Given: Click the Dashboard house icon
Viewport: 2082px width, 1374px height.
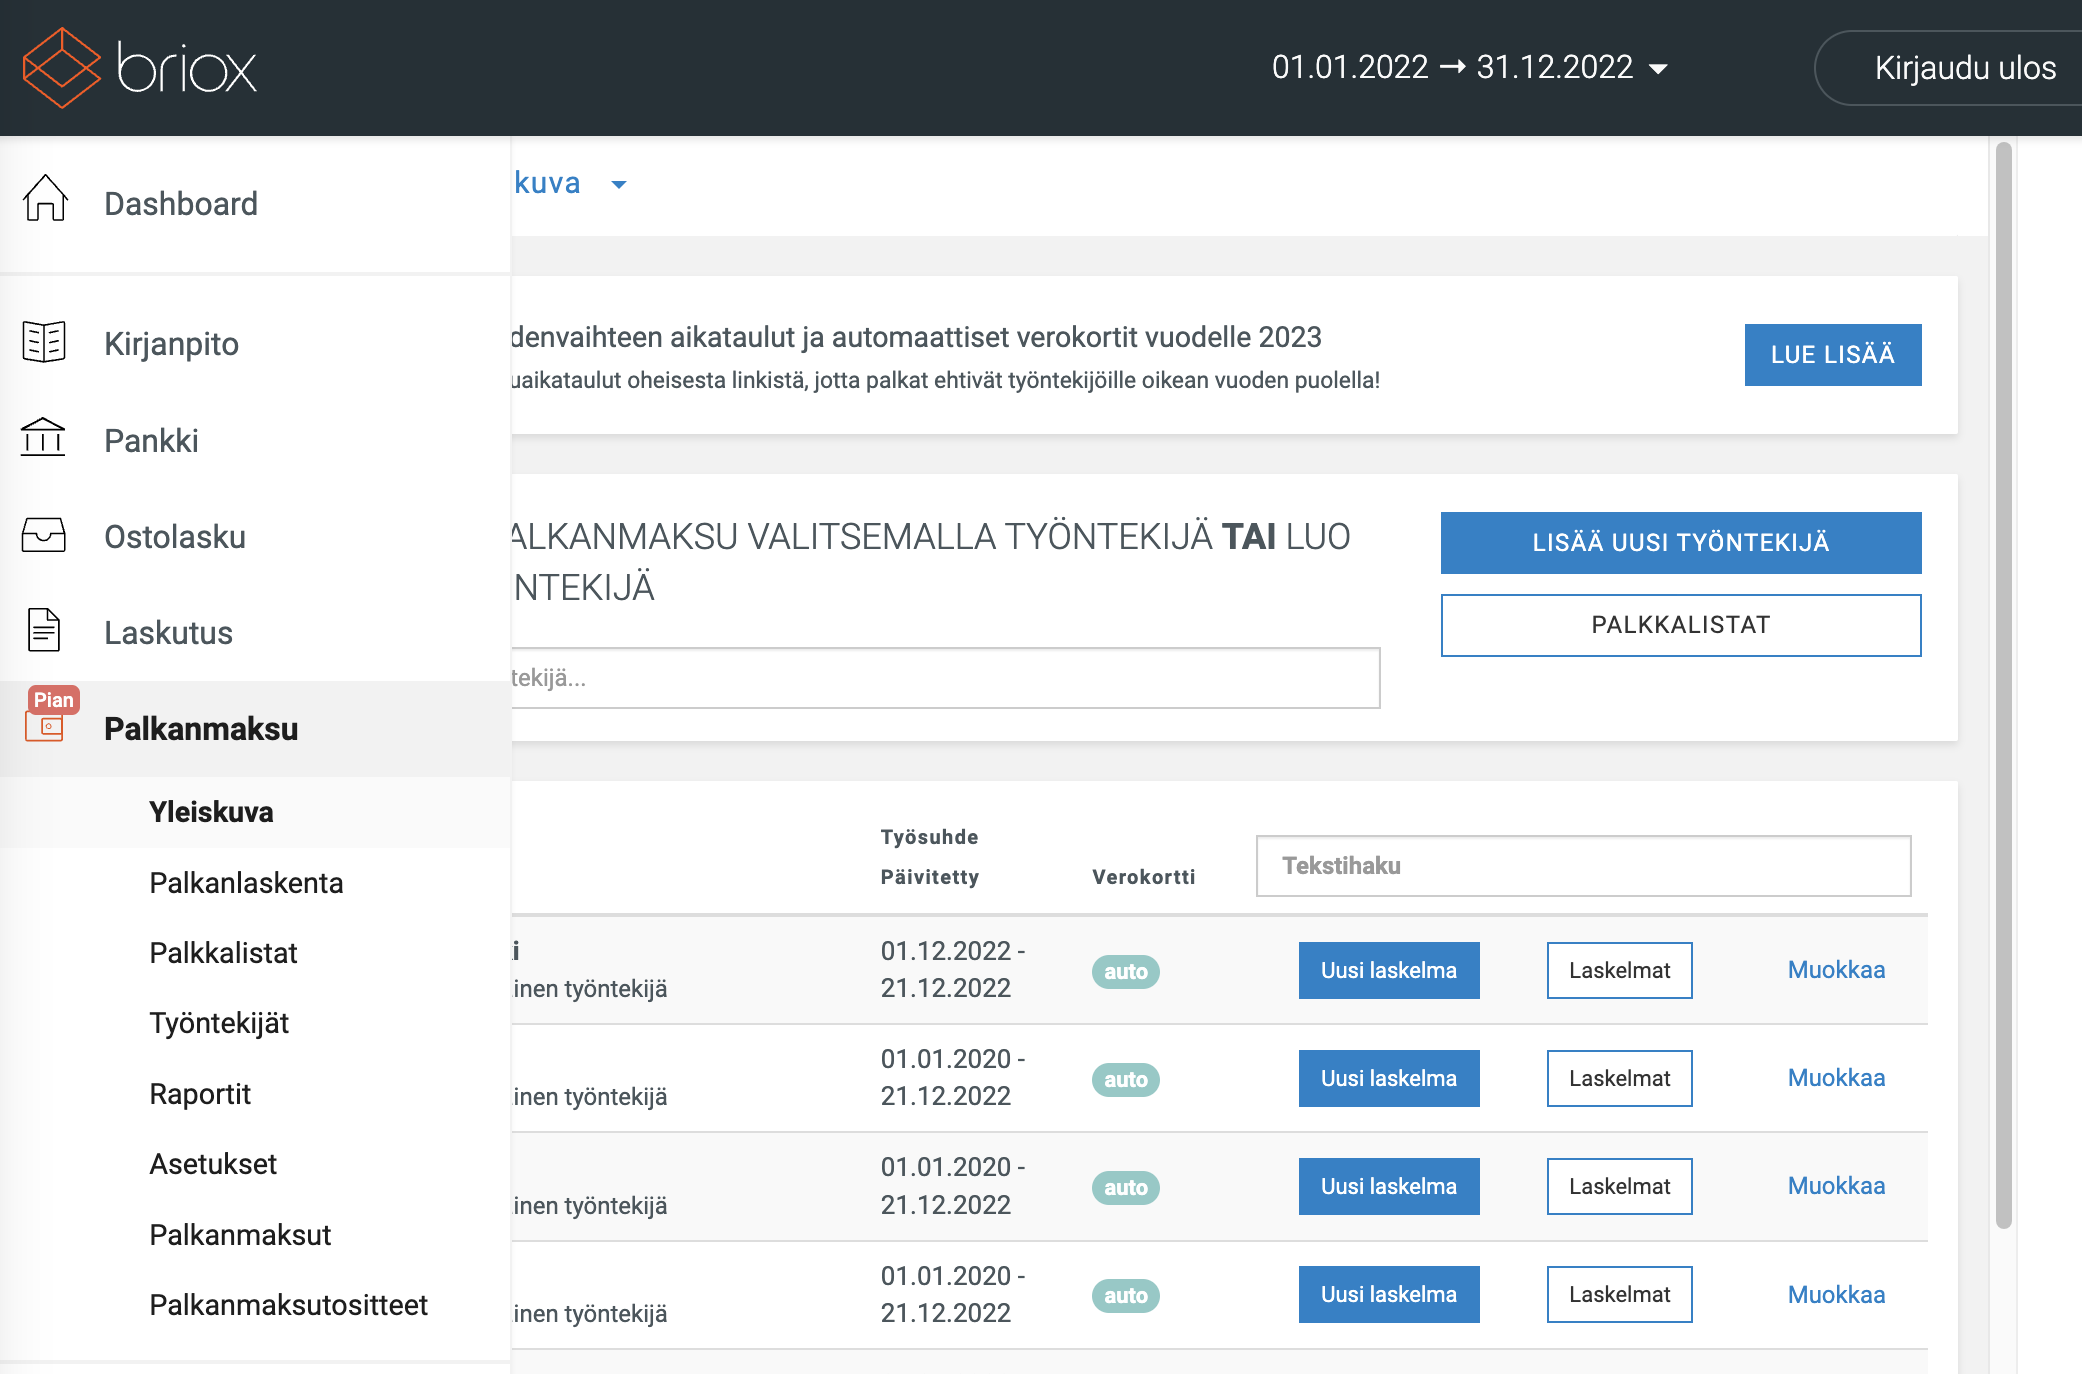Looking at the screenshot, I should pos(45,198).
